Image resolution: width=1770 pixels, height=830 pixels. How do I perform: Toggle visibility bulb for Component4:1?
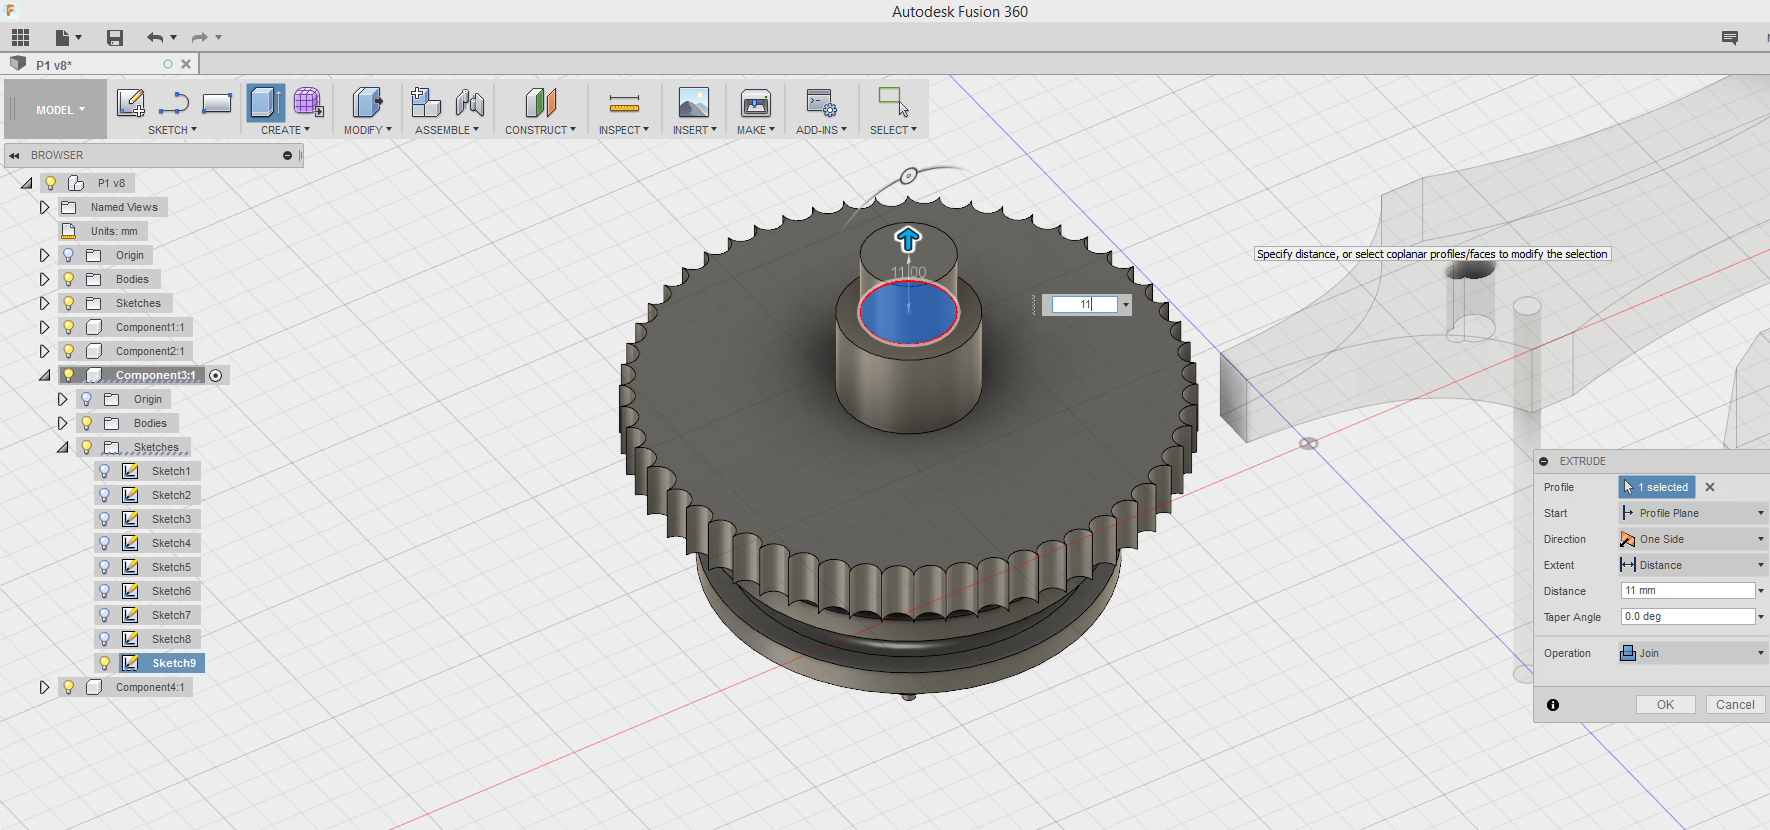point(69,687)
